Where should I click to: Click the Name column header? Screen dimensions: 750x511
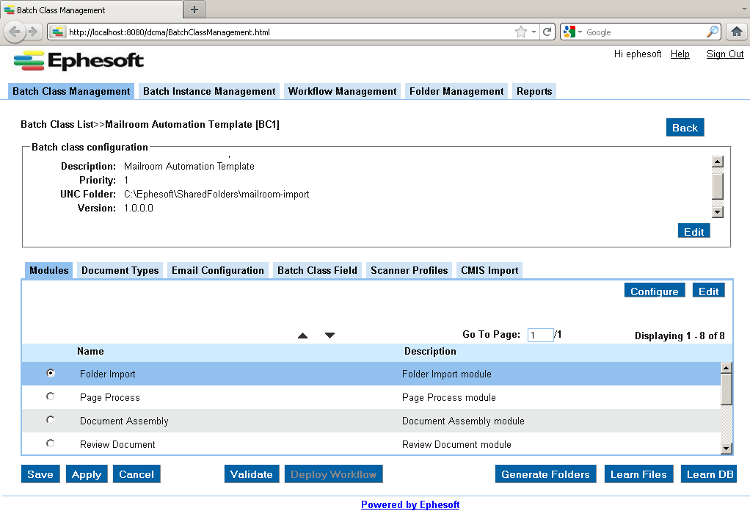[90, 351]
